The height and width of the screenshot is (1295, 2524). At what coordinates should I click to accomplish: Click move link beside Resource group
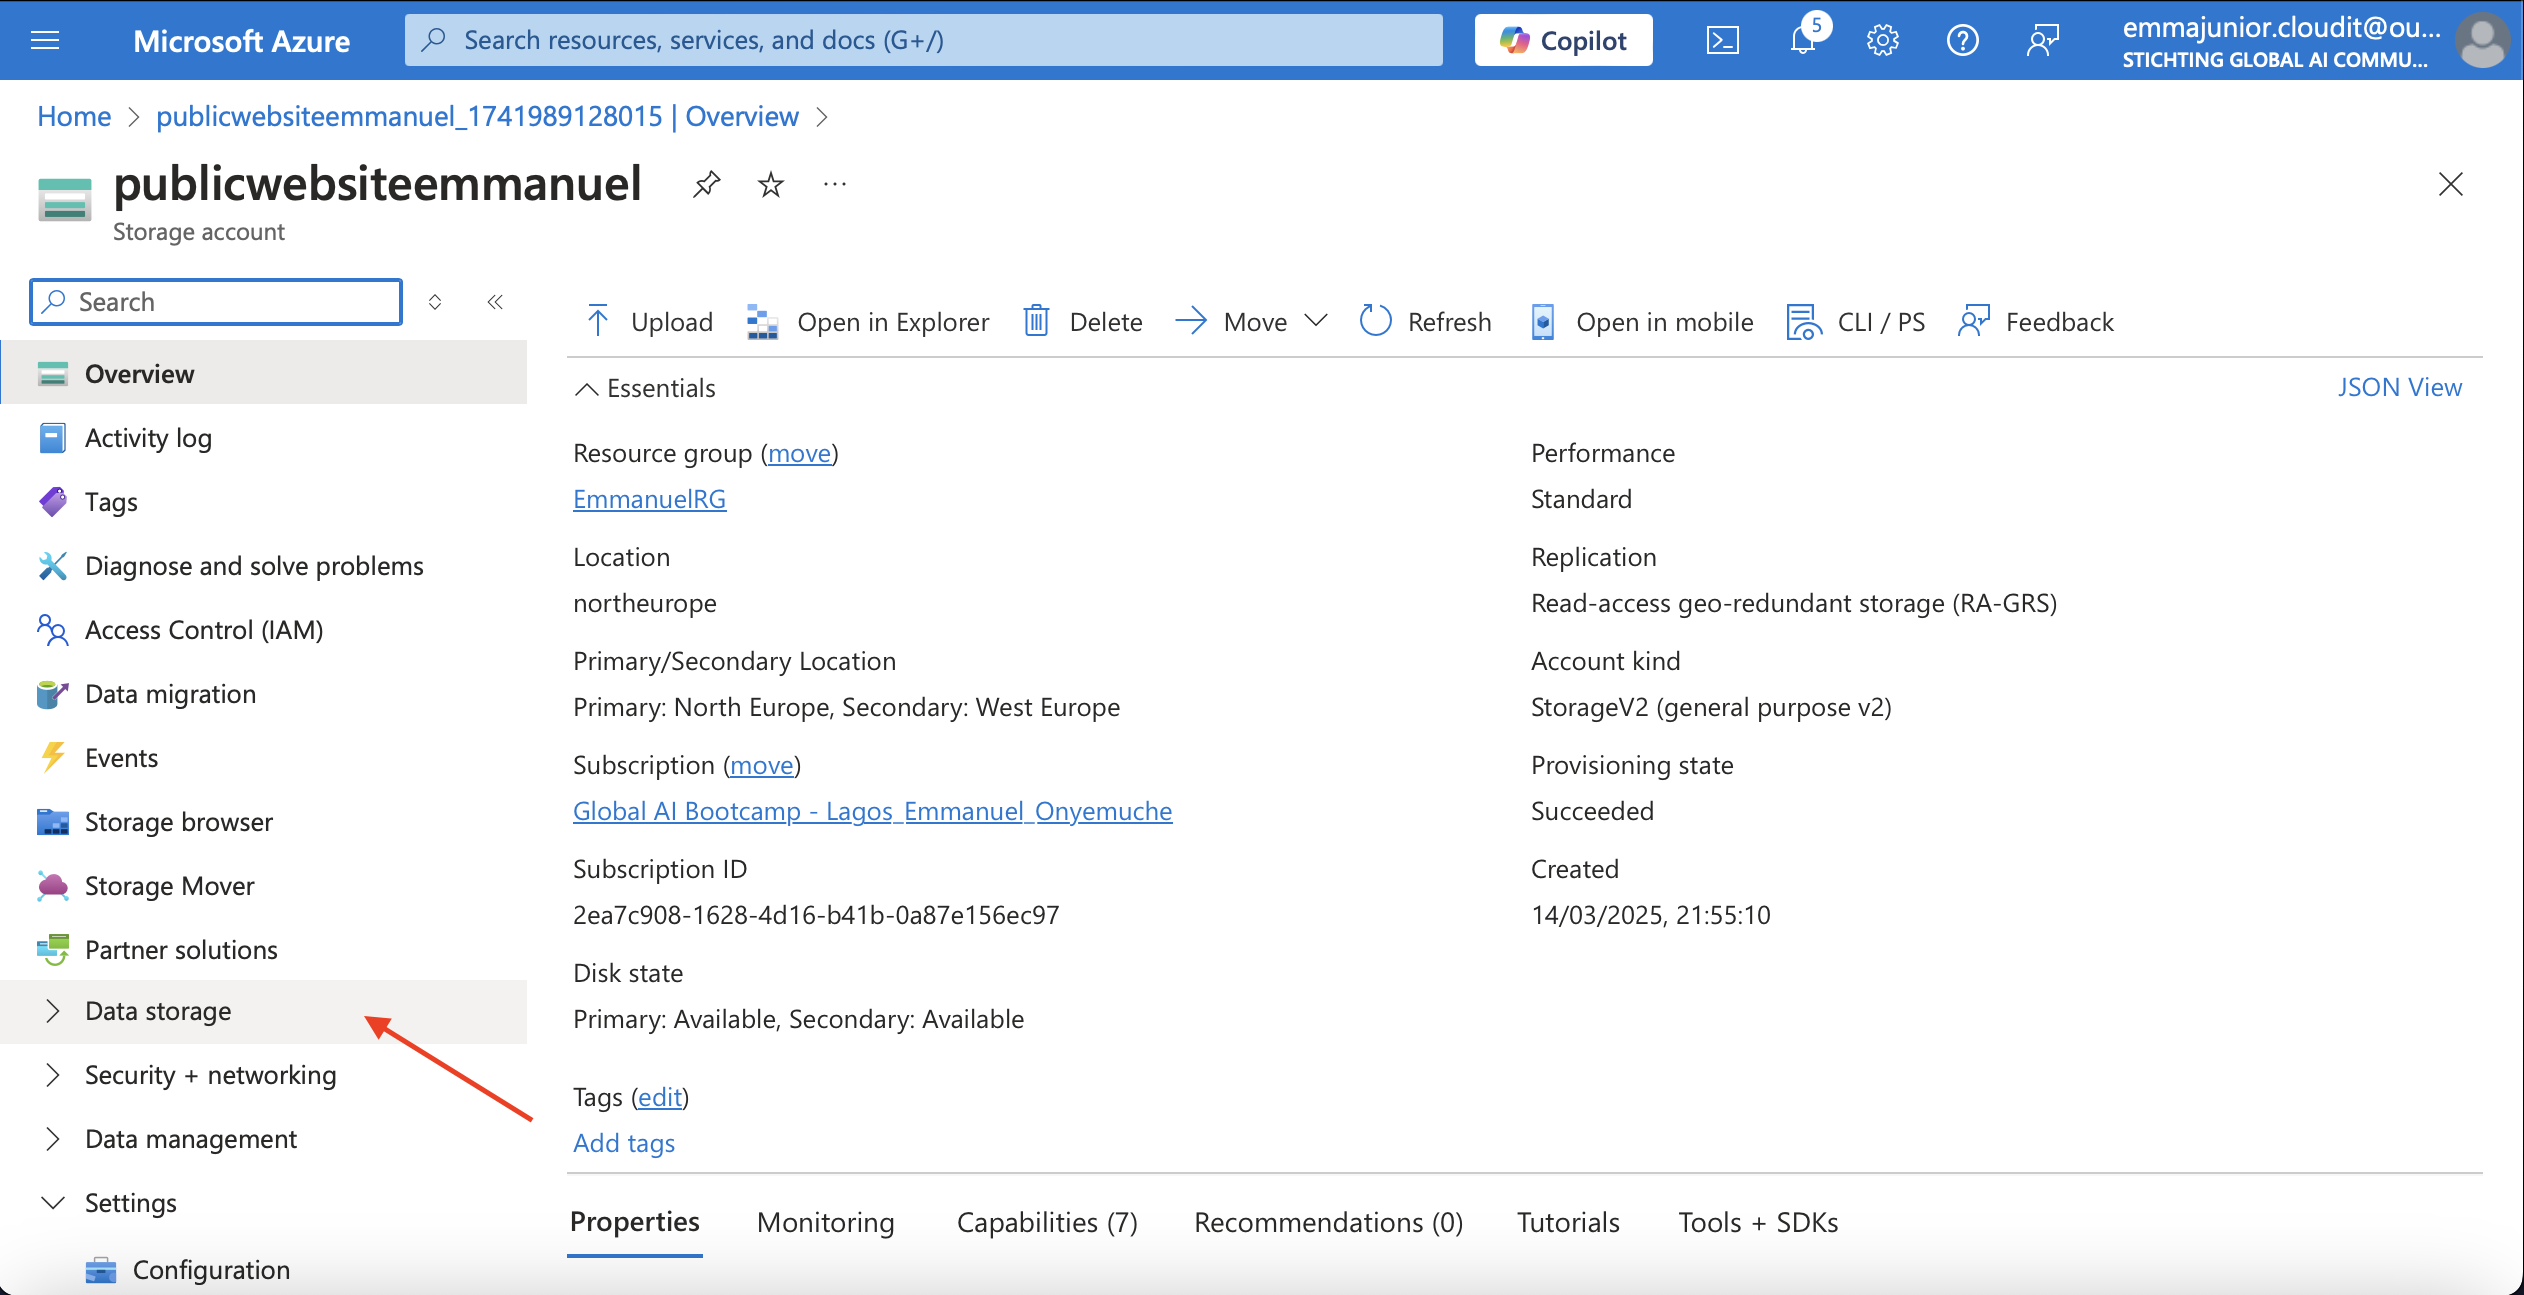tap(799, 453)
